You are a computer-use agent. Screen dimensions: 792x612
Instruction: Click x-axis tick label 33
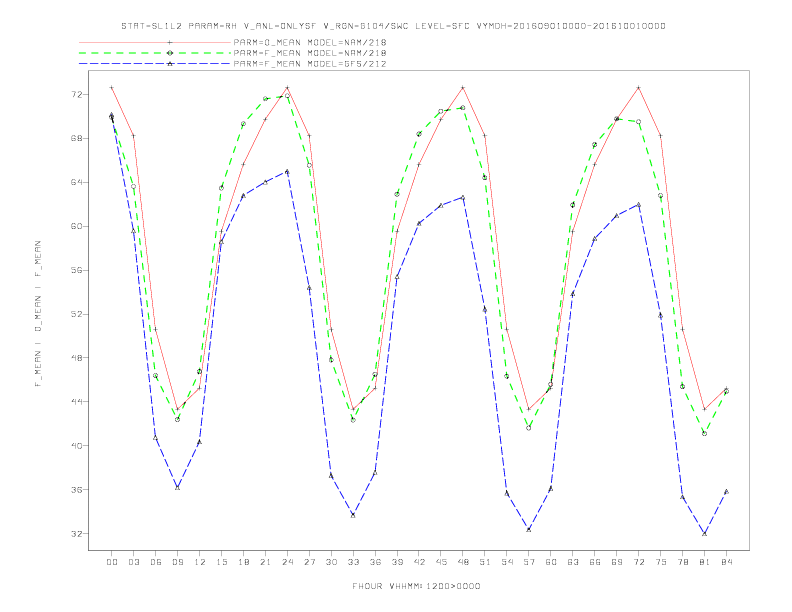point(353,562)
